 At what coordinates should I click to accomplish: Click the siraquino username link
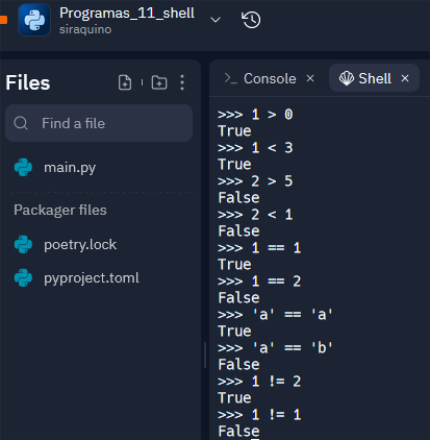85,29
